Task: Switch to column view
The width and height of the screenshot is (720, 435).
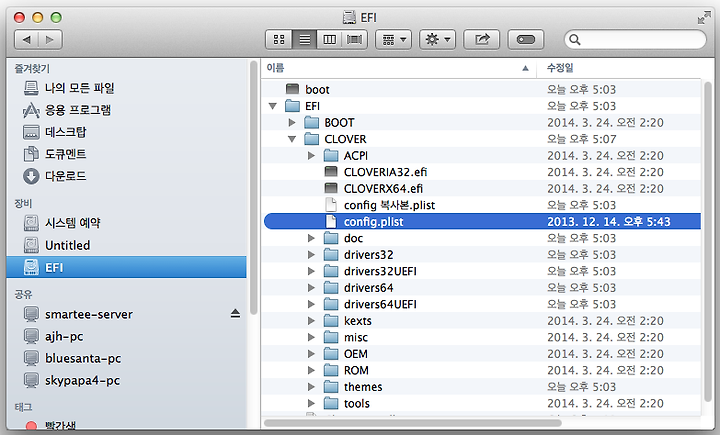Action: point(329,40)
